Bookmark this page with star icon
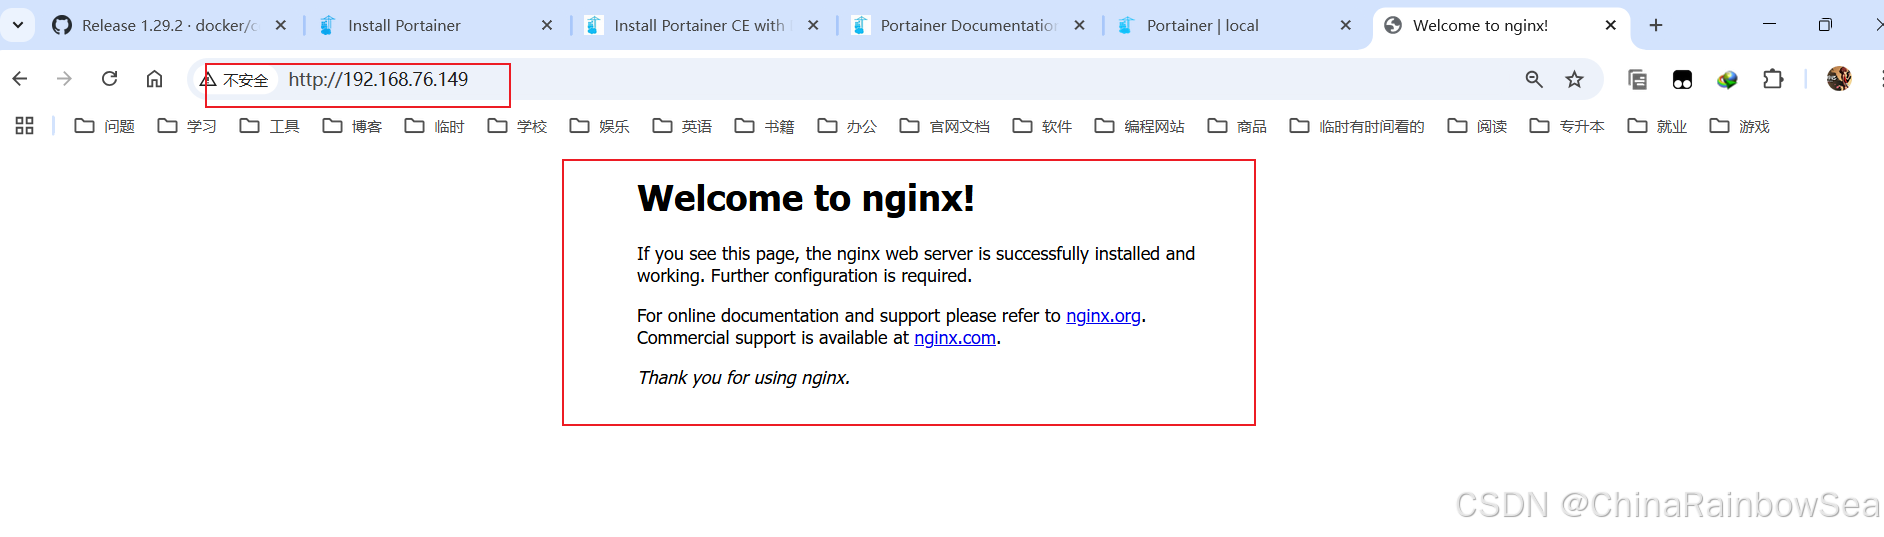This screenshot has width=1884, height=537. point(1575,79)
